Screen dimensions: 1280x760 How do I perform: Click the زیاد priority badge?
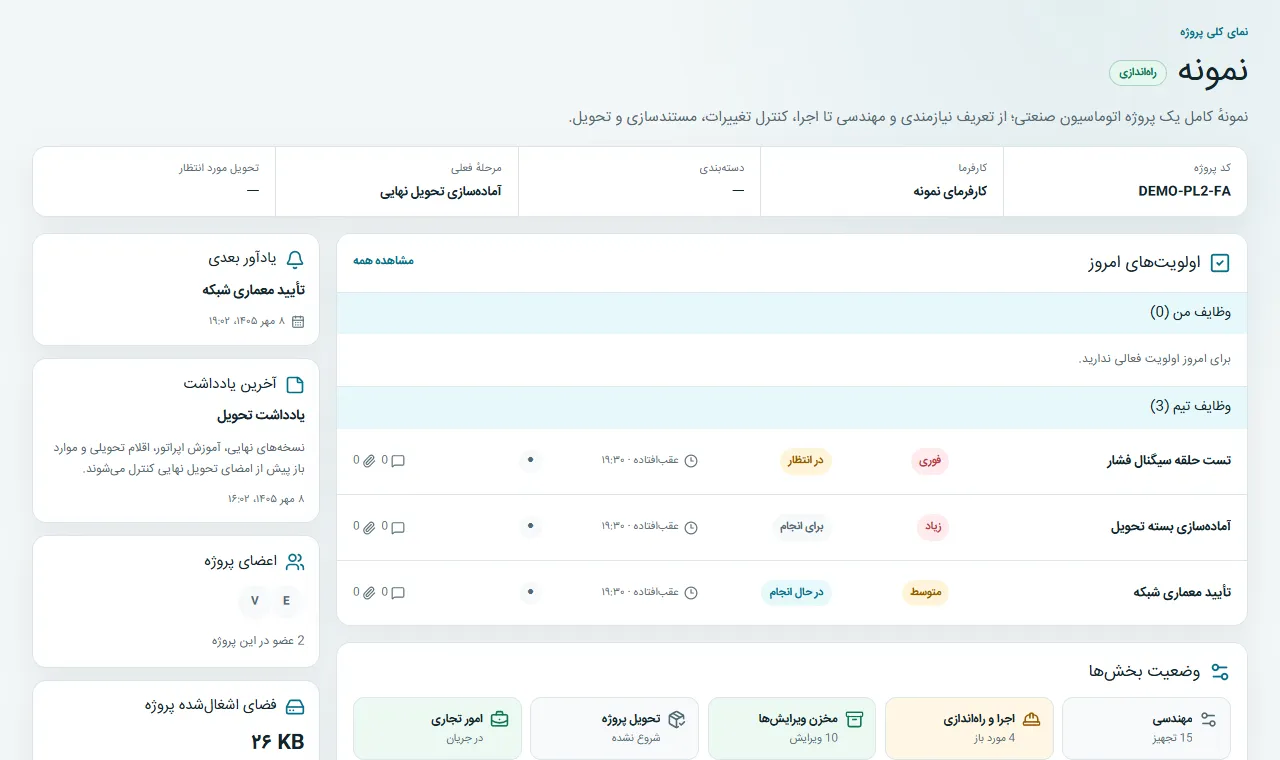pos(933,527)
